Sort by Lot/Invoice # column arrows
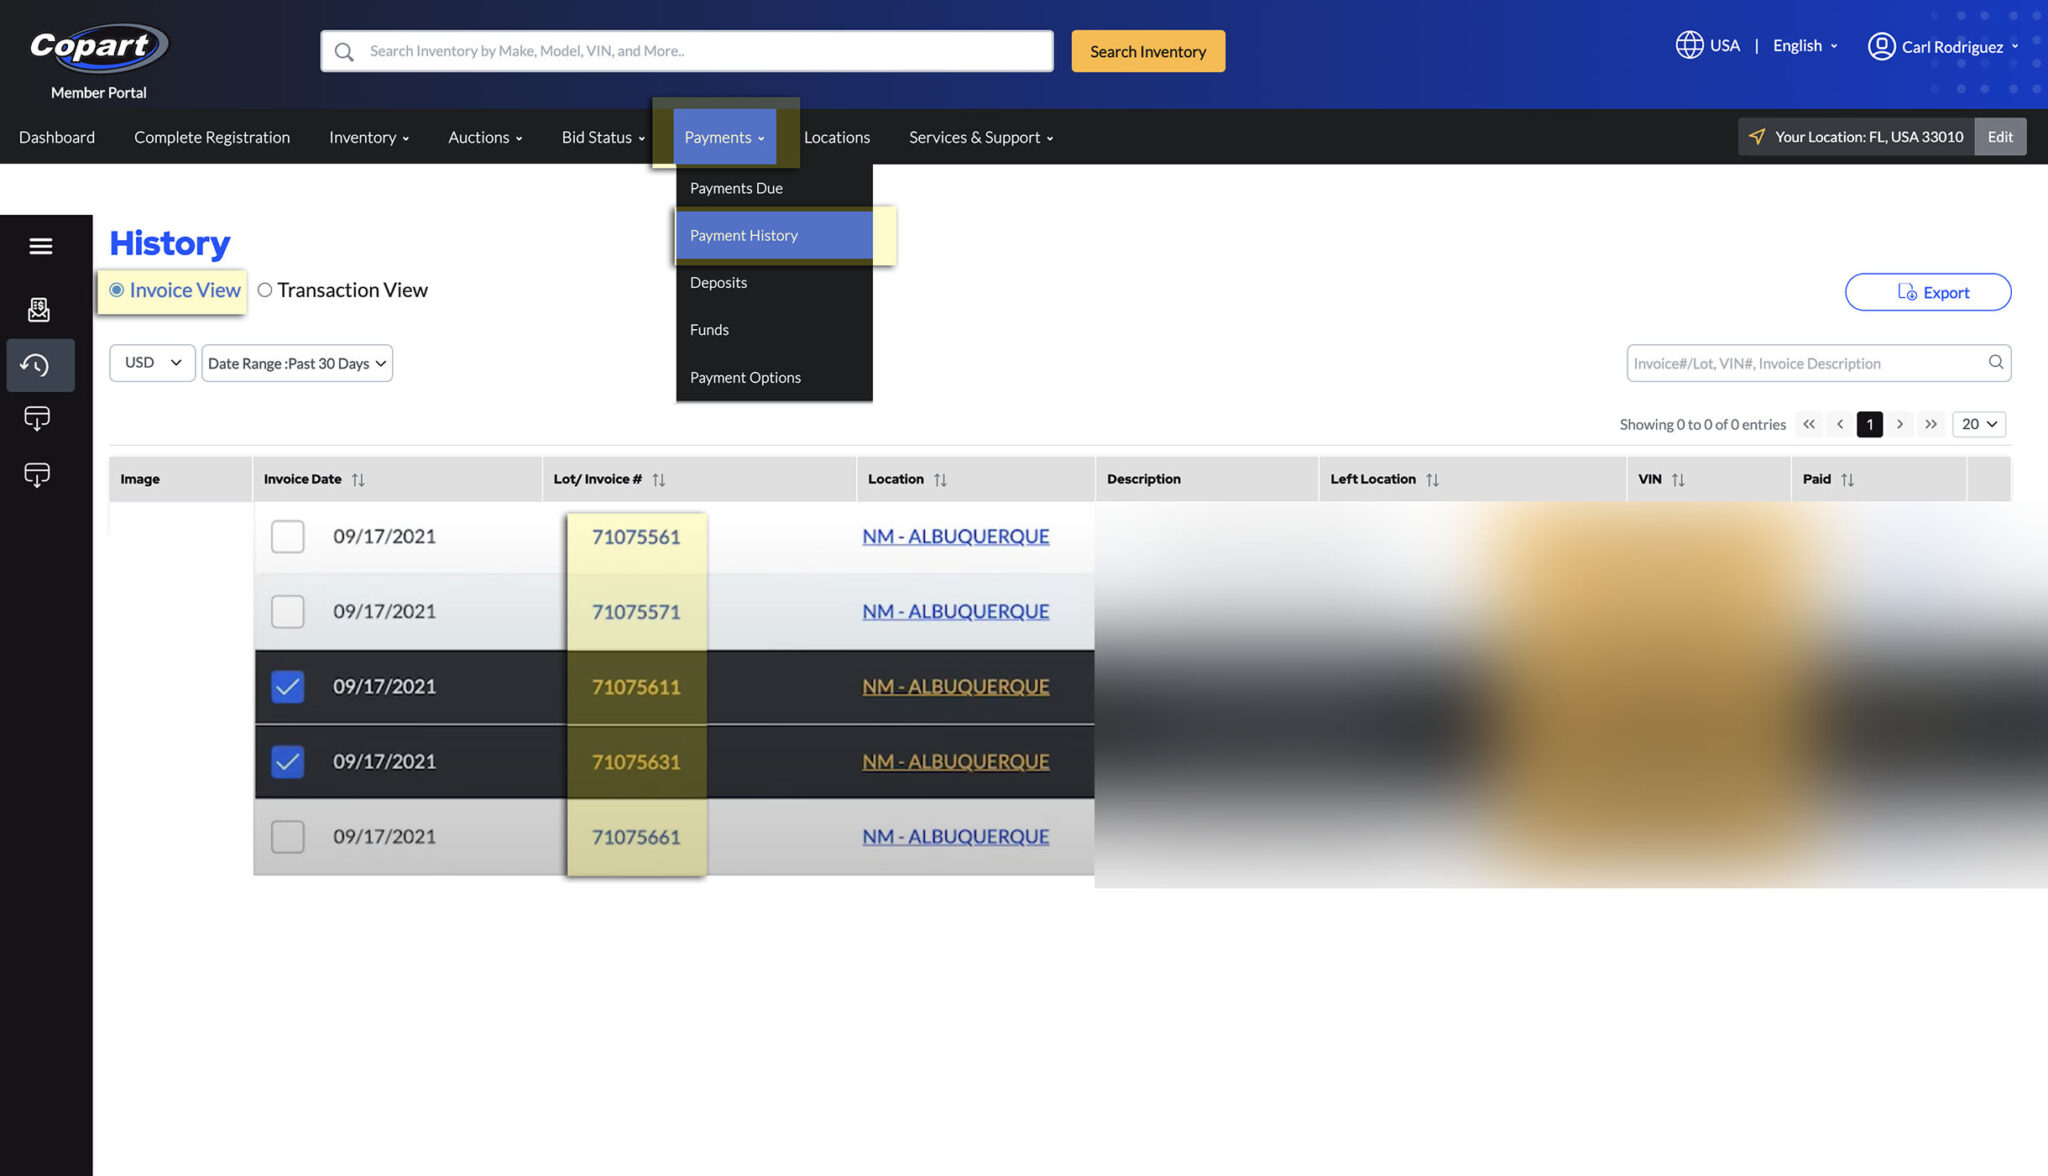 coord(659,480)
